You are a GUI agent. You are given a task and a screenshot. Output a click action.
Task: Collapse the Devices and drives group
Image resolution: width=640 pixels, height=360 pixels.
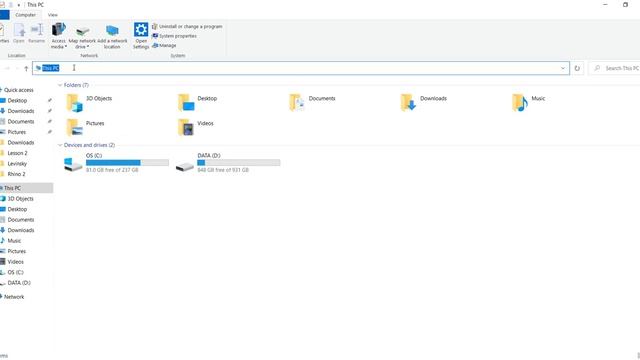point(60,145)
